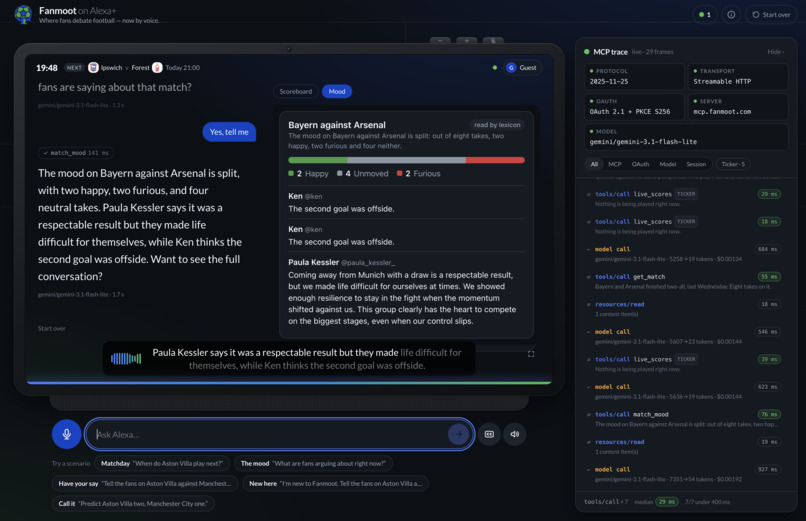The height and width of the screenshot is (521, 806).
Task: Toggle the Ticker · 5 filter chip
Action: click(x=733, y=164)
